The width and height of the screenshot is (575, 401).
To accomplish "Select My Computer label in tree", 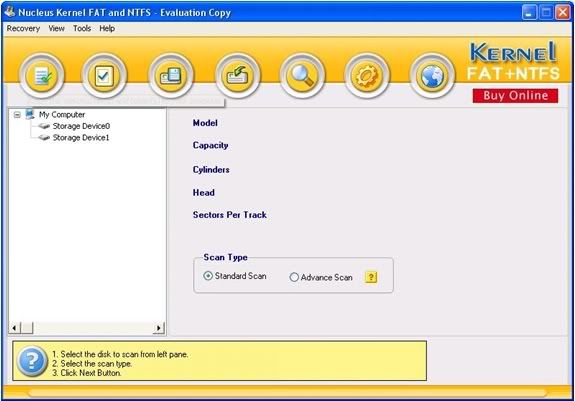I will (x=62, y=115).
